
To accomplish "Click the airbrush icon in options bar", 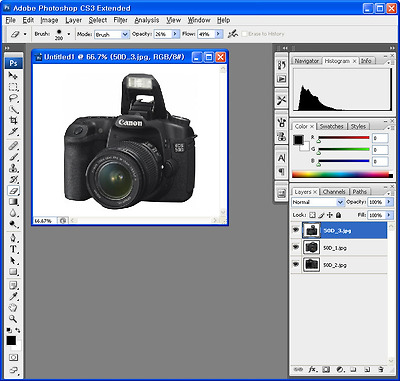I will (233, 34).
